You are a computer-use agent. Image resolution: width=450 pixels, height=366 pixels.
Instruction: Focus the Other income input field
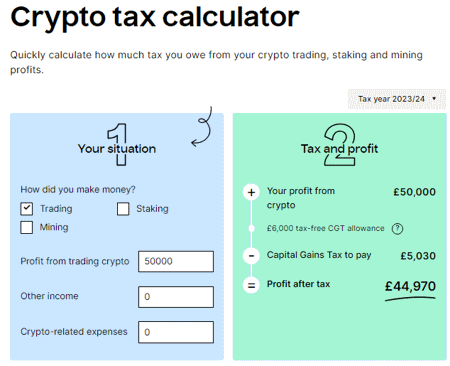click(x=176, y=297)
